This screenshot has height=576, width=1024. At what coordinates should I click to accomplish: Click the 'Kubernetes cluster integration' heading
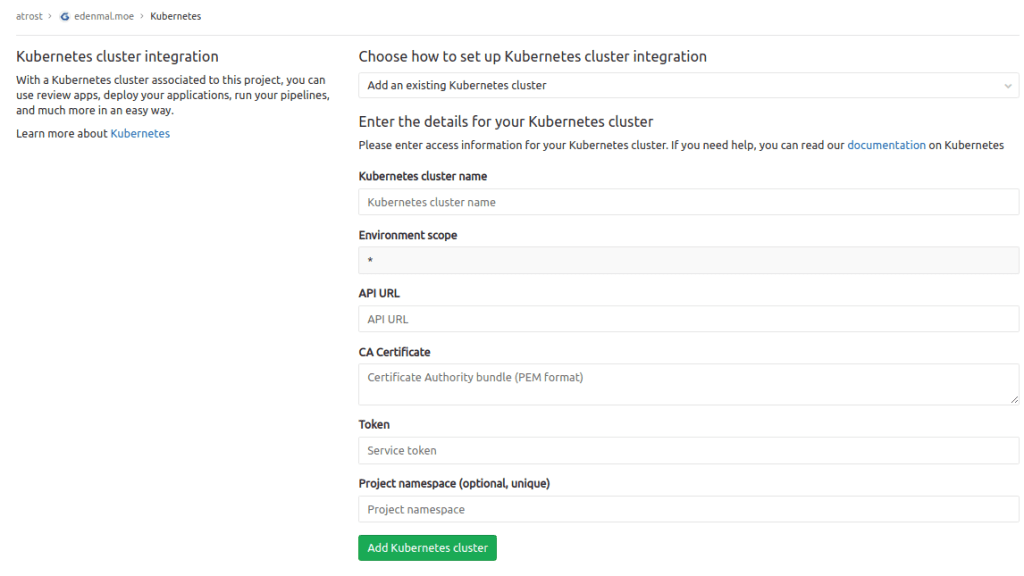[x=117, y=56]
